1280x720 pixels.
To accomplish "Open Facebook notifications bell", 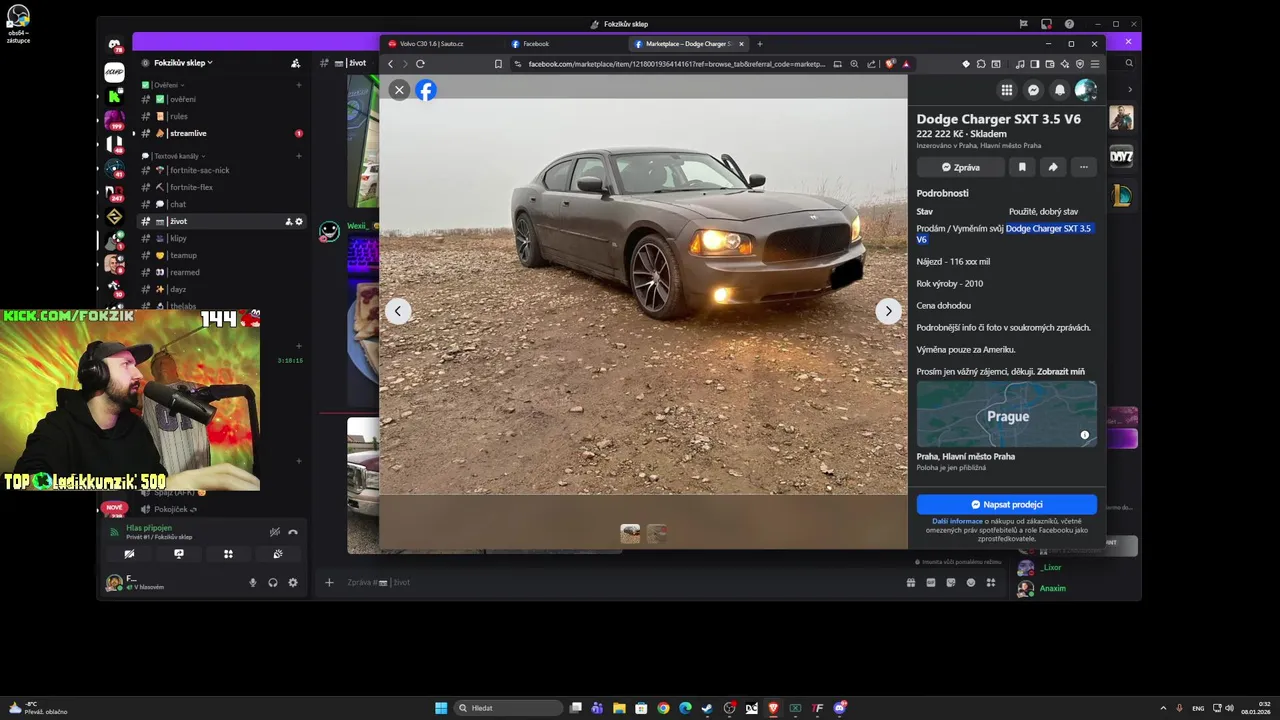I will (1059, 90).
